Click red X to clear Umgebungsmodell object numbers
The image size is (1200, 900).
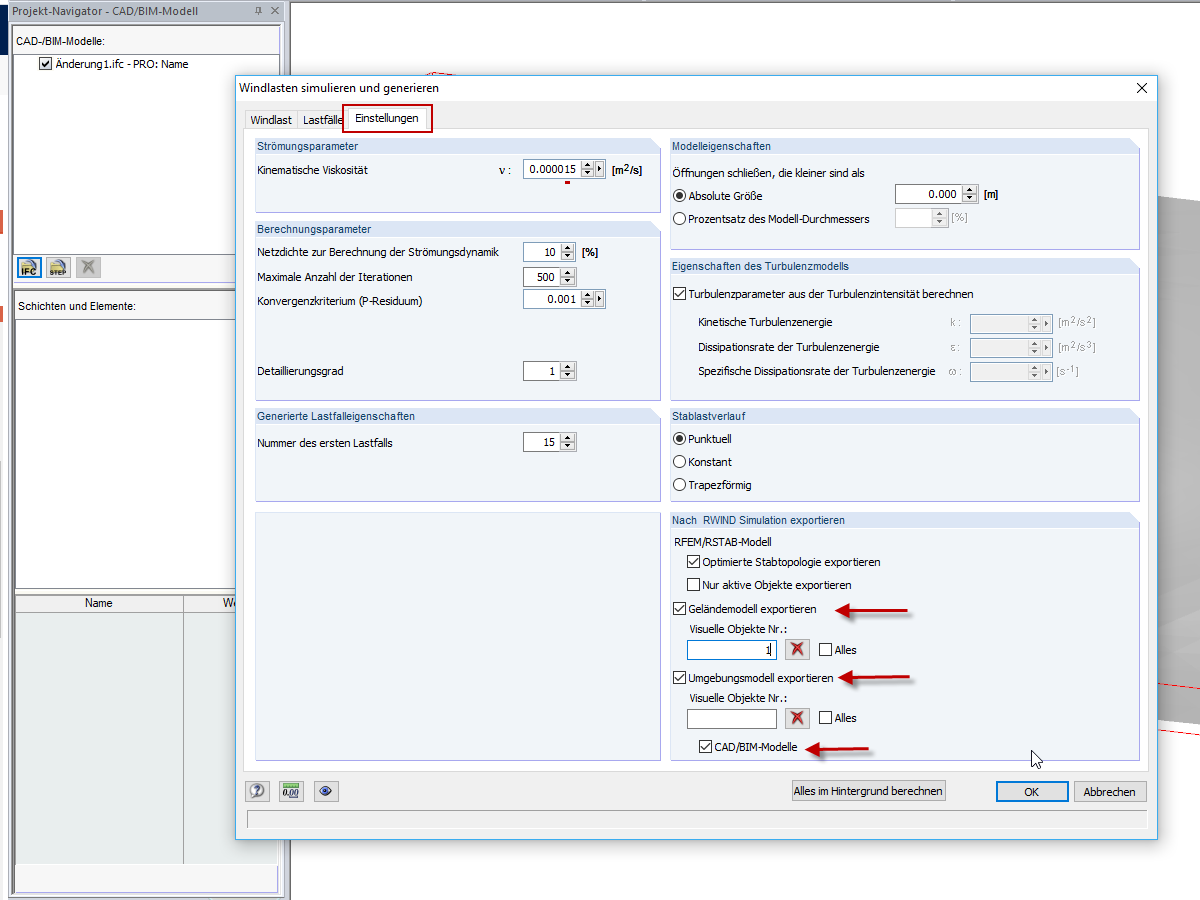coord(797,718)
